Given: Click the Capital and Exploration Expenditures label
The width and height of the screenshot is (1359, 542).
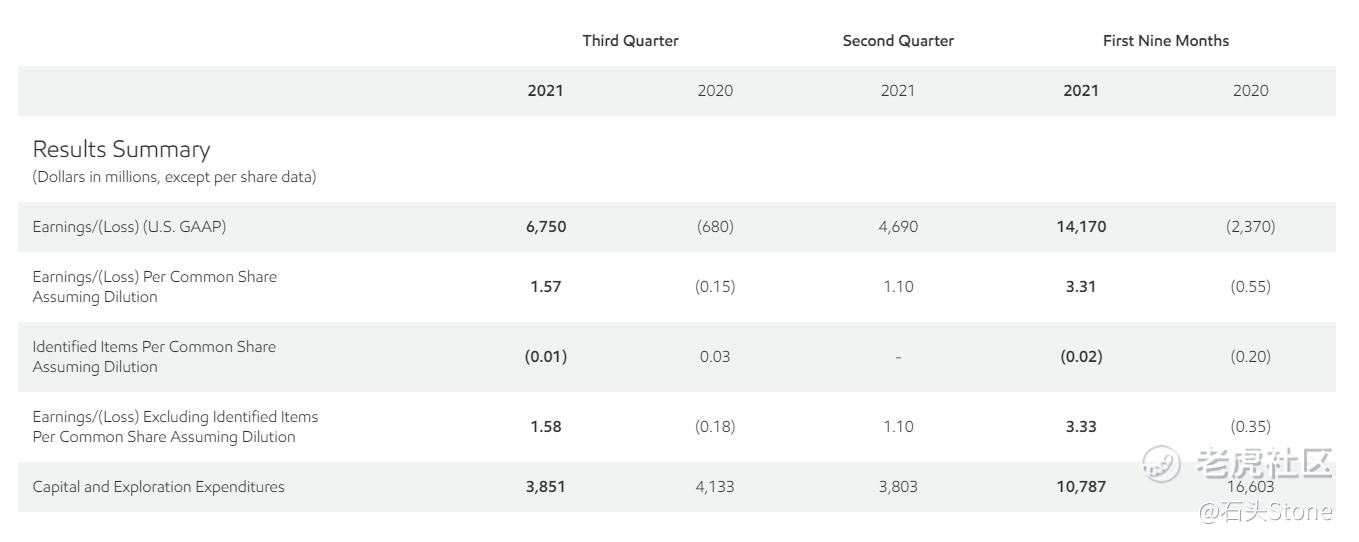Looking at the screenshot, I should pyautogui.click(x=158, y=487).
